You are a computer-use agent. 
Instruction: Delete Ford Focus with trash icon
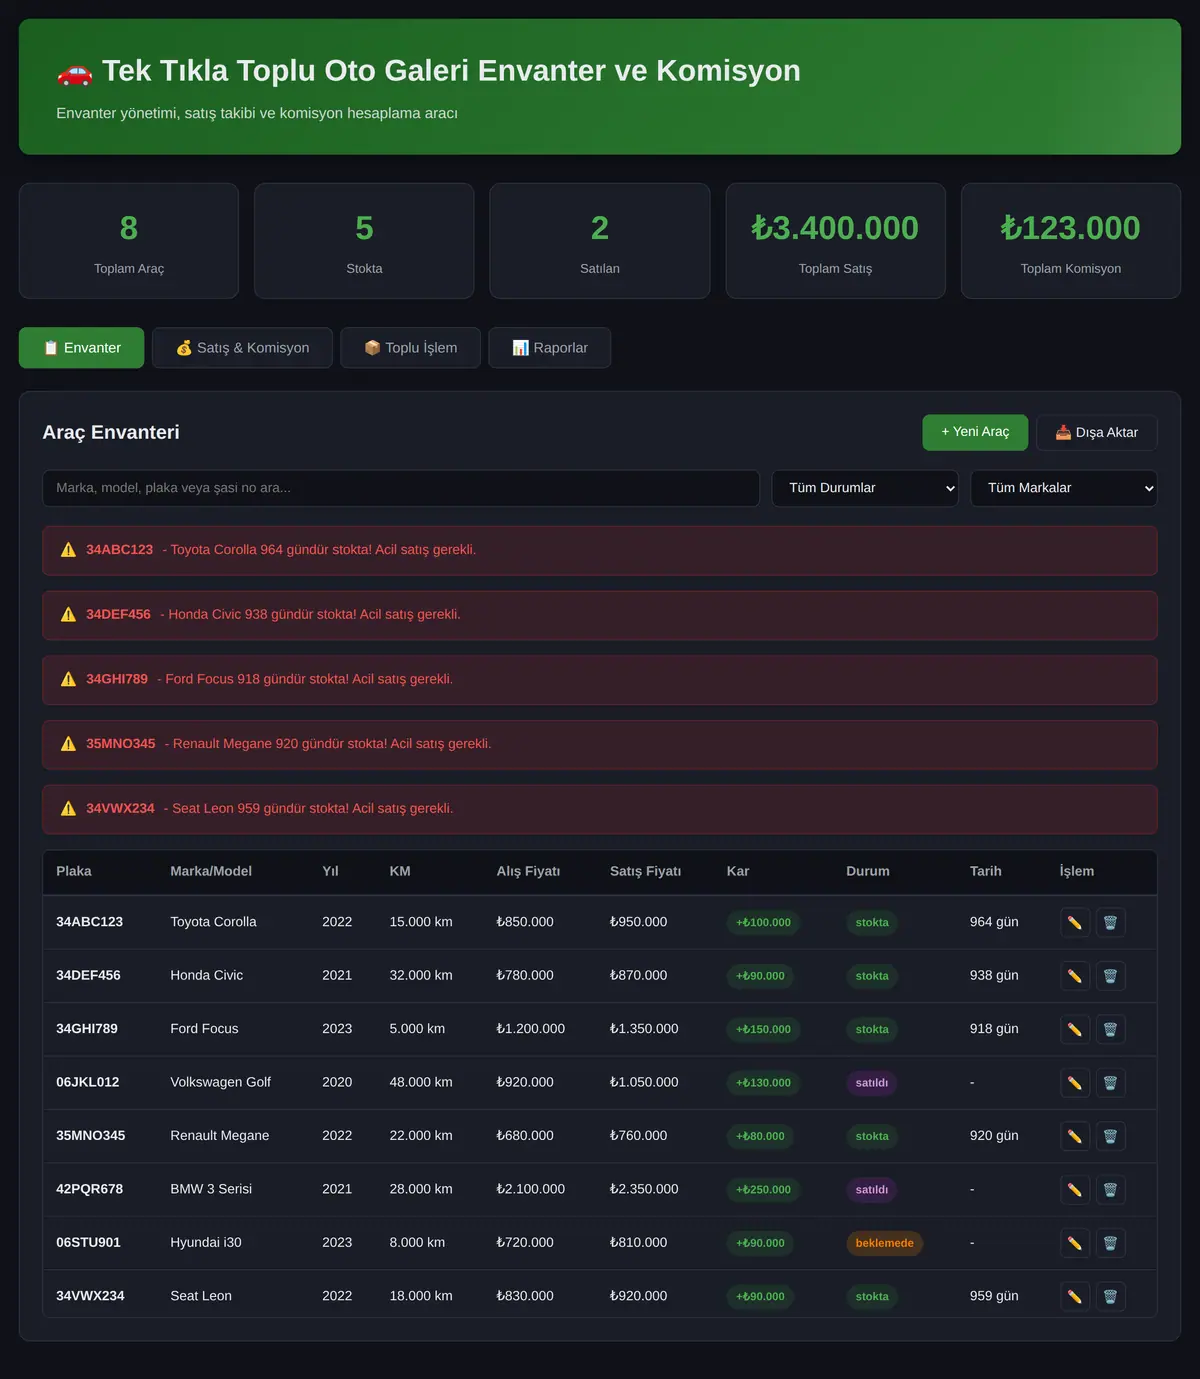[1110, 1029]
